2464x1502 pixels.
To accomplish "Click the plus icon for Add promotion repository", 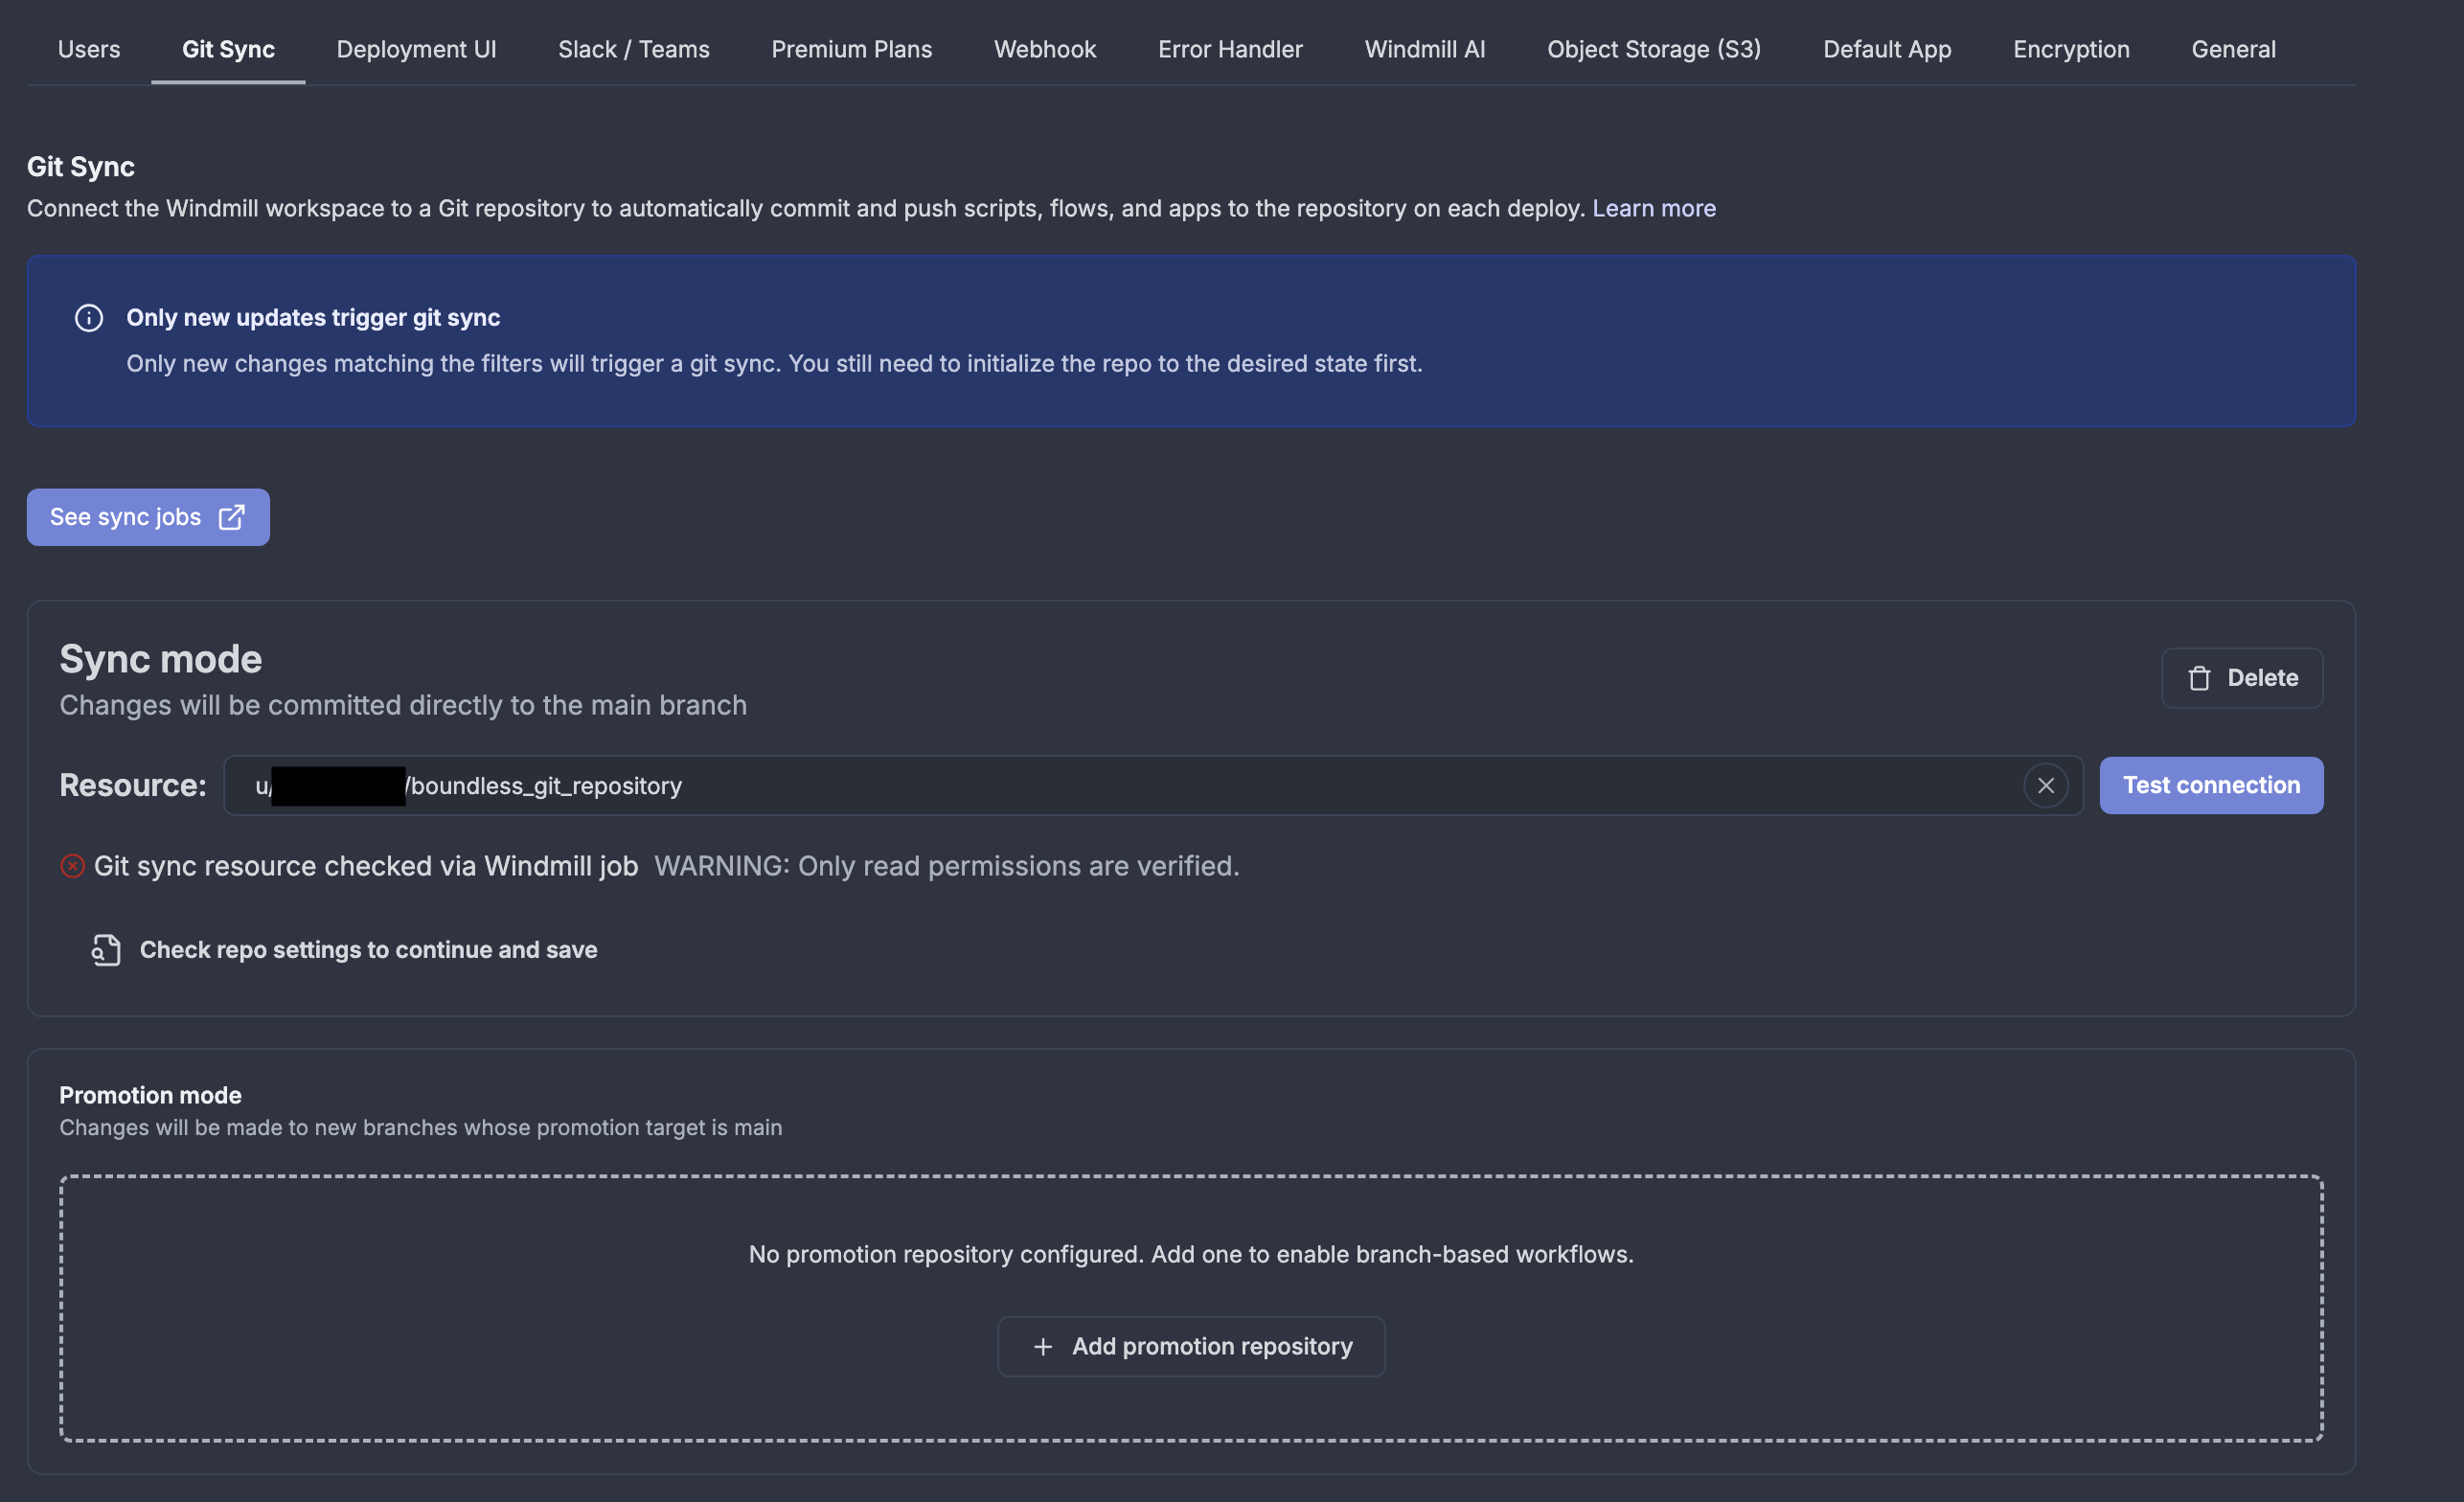I will coord(1042,1347).
